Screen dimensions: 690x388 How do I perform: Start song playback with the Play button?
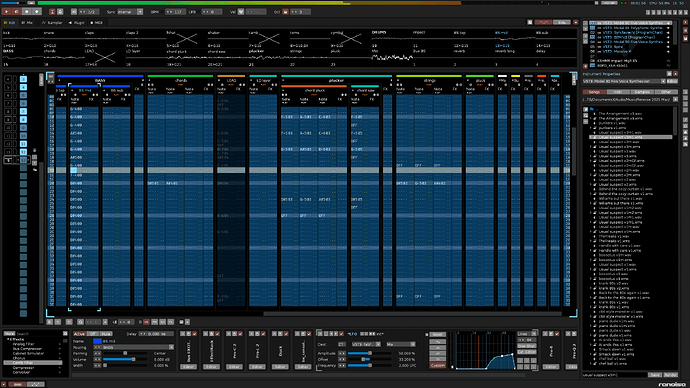tap(7, 12)
